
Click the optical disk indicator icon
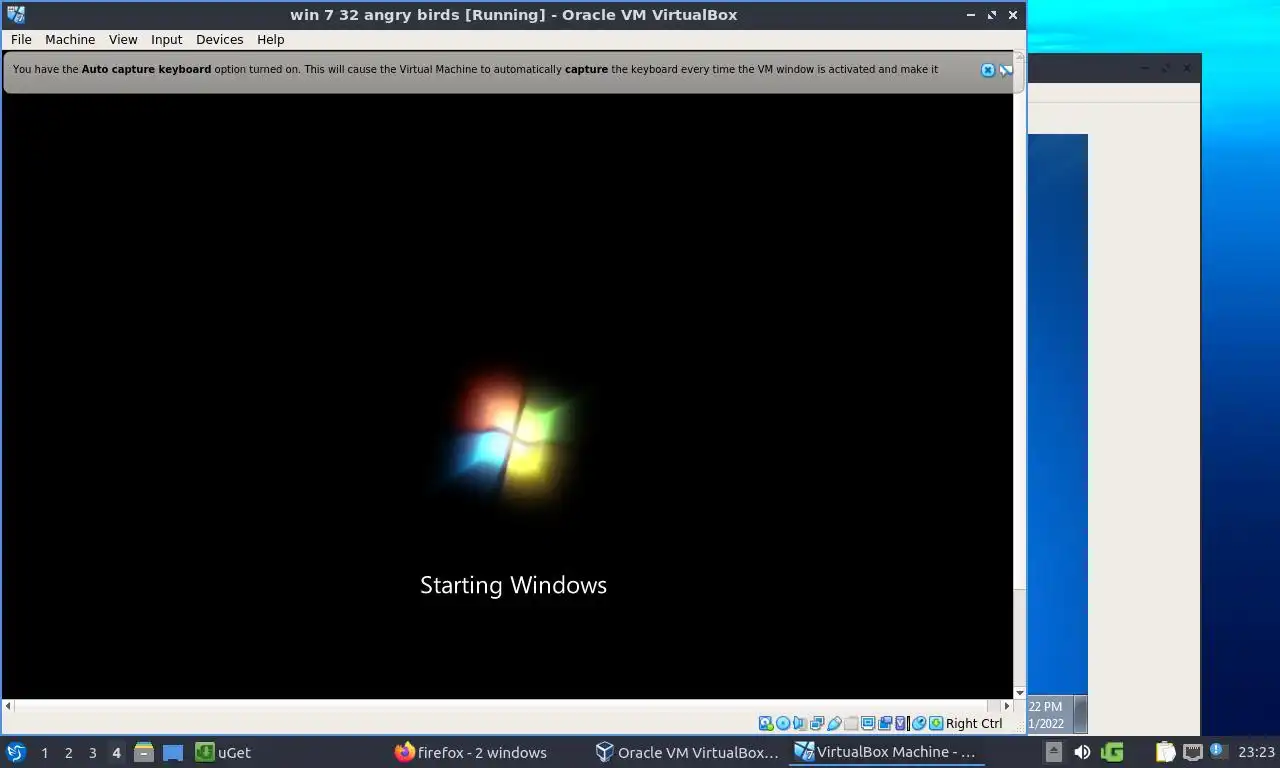click(x=783, y=723)
